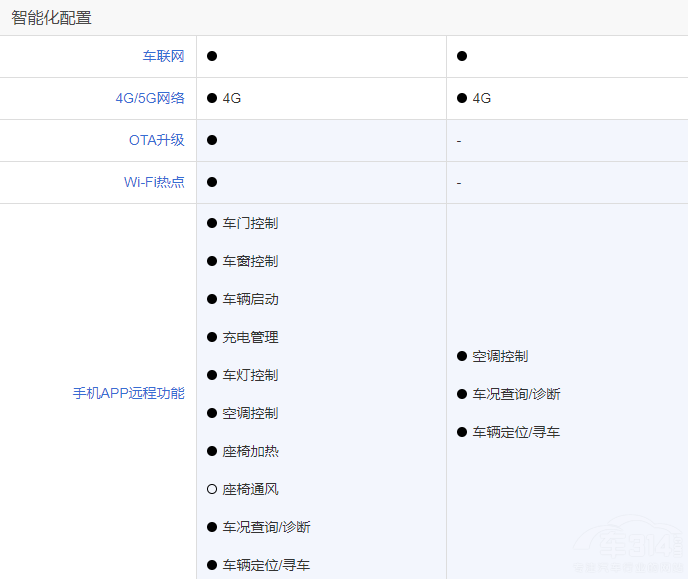Click the 车联网 row label link

tap(163, 56)
